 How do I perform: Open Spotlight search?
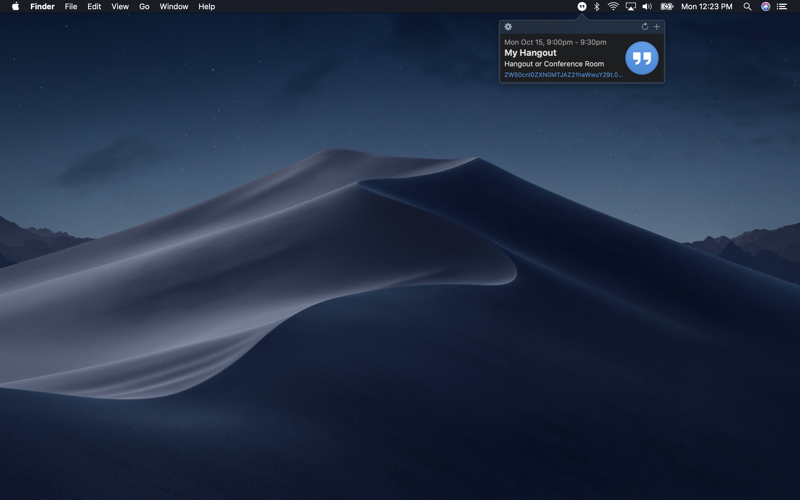(747, 7)
